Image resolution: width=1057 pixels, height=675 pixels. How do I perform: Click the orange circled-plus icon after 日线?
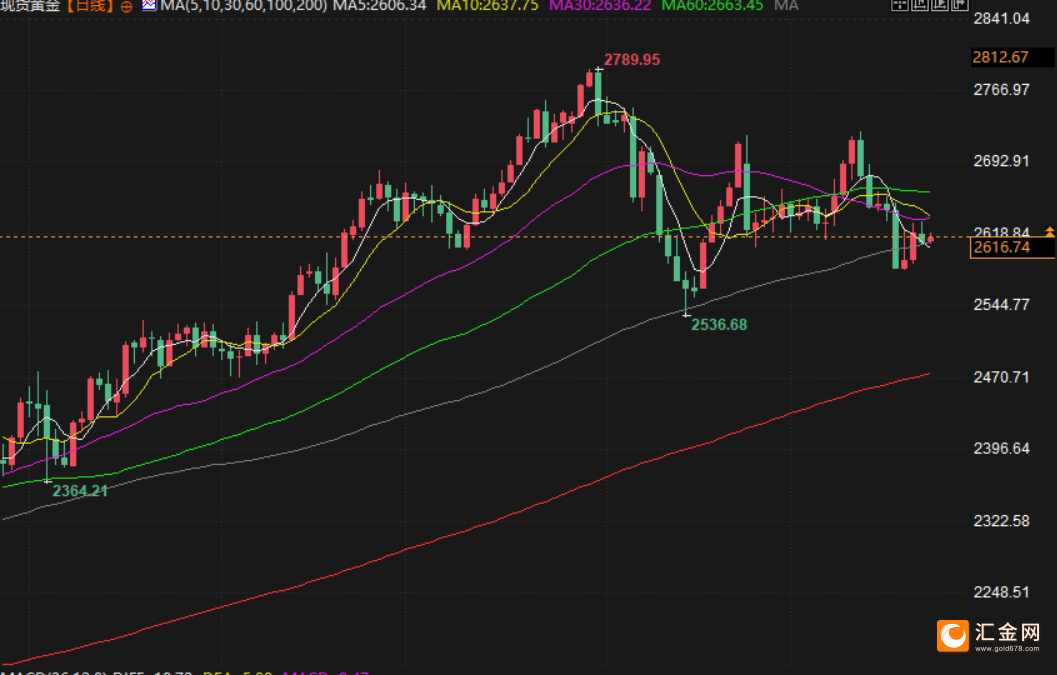[x=126, y=7]
